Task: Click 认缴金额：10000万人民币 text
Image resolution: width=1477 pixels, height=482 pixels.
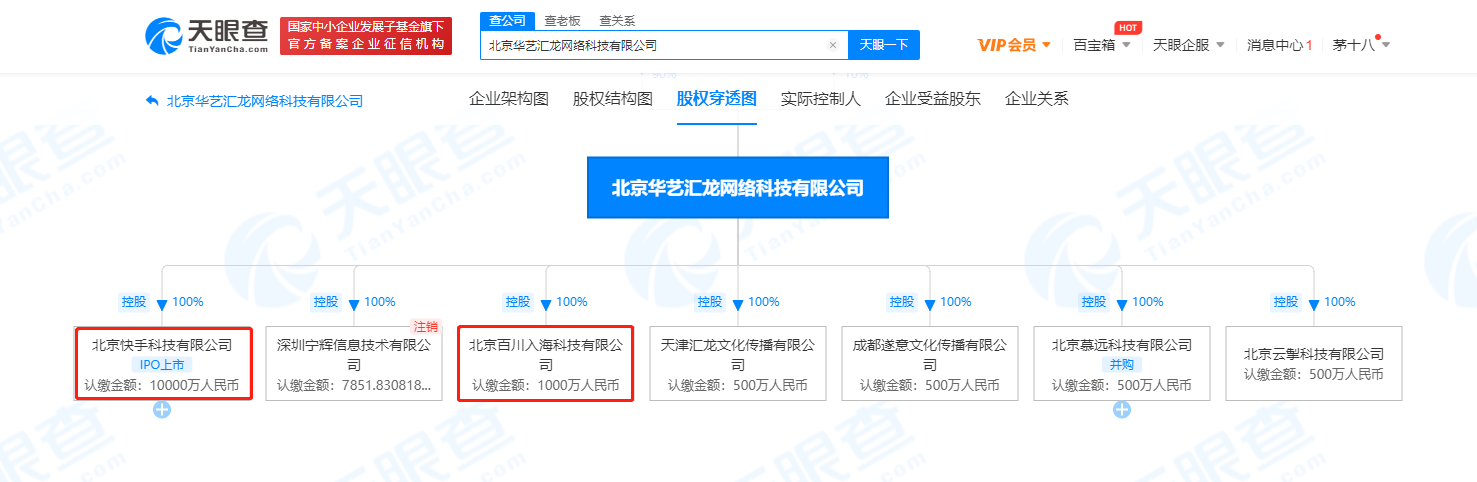Action: coord(162,384)
